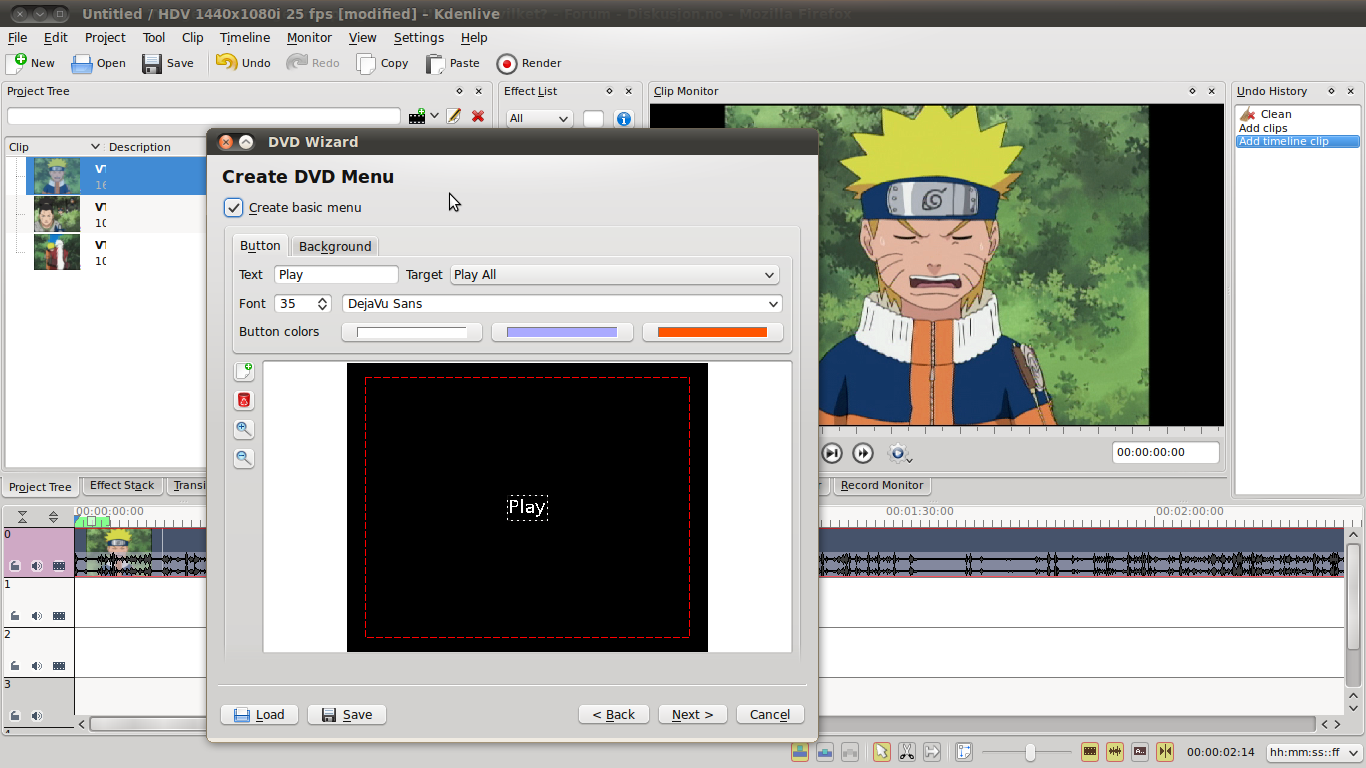Select the Add timeline clip undo history entry
The image size is (1366, 768).
pos(1298,142)
